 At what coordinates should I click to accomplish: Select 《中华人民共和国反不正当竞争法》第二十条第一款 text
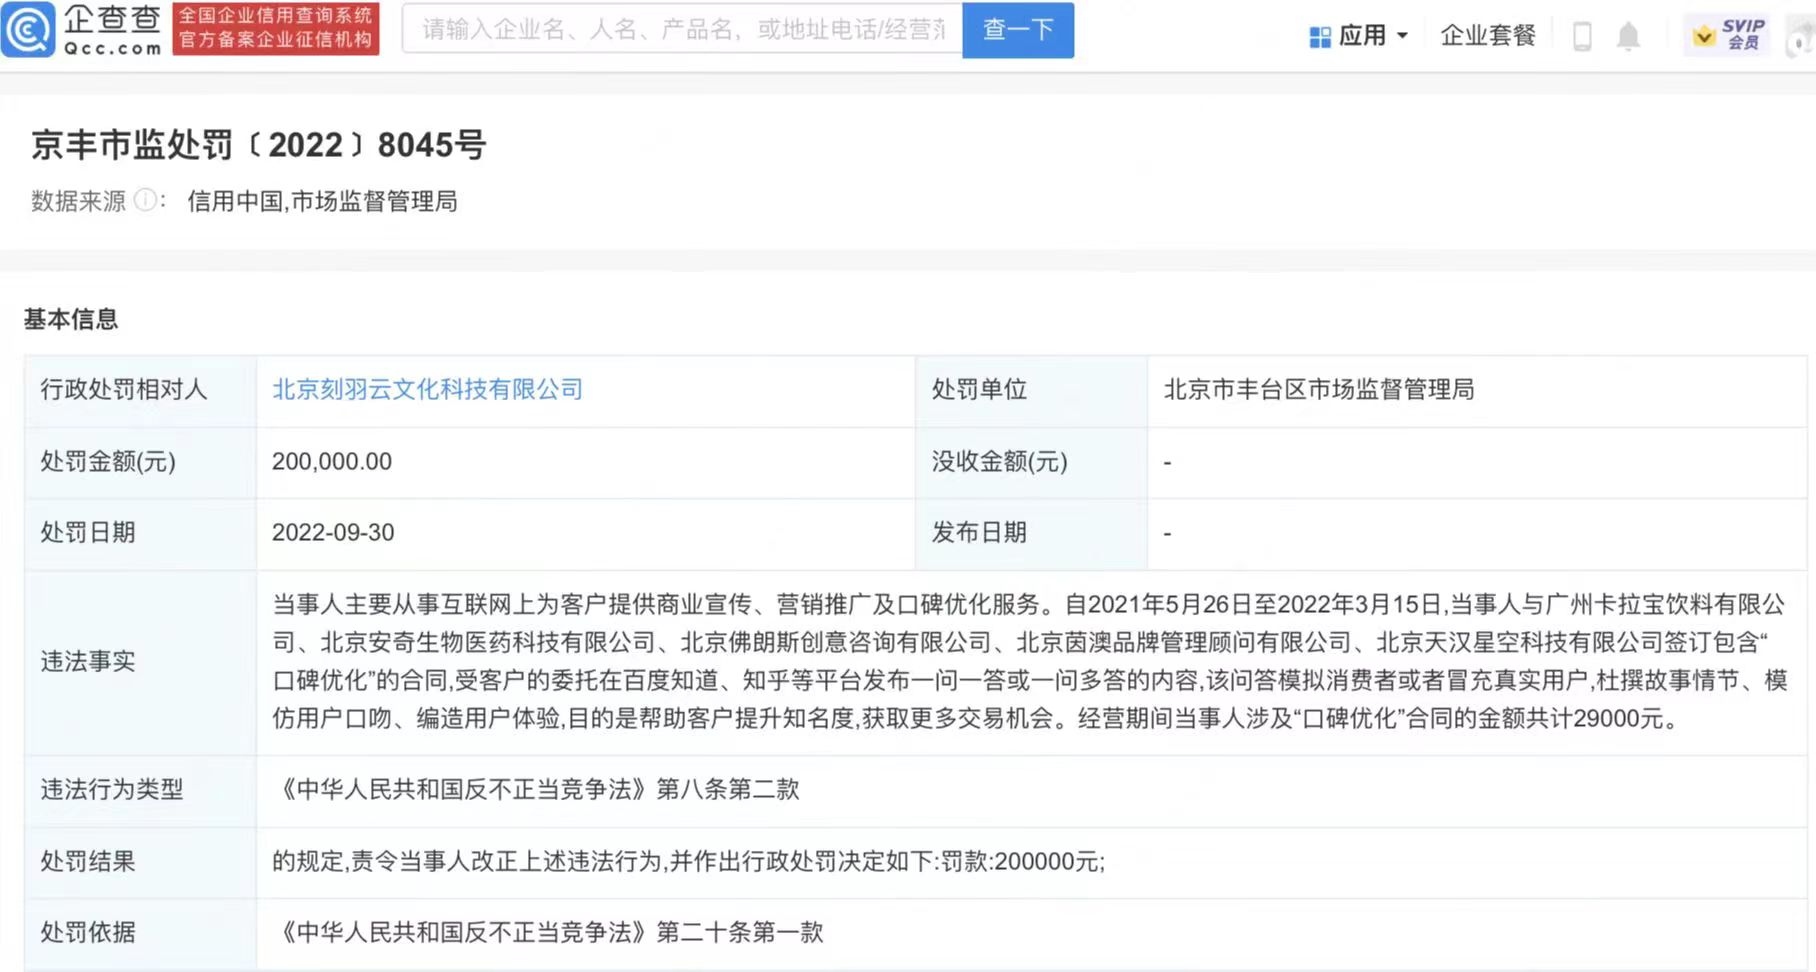point(548,932)
